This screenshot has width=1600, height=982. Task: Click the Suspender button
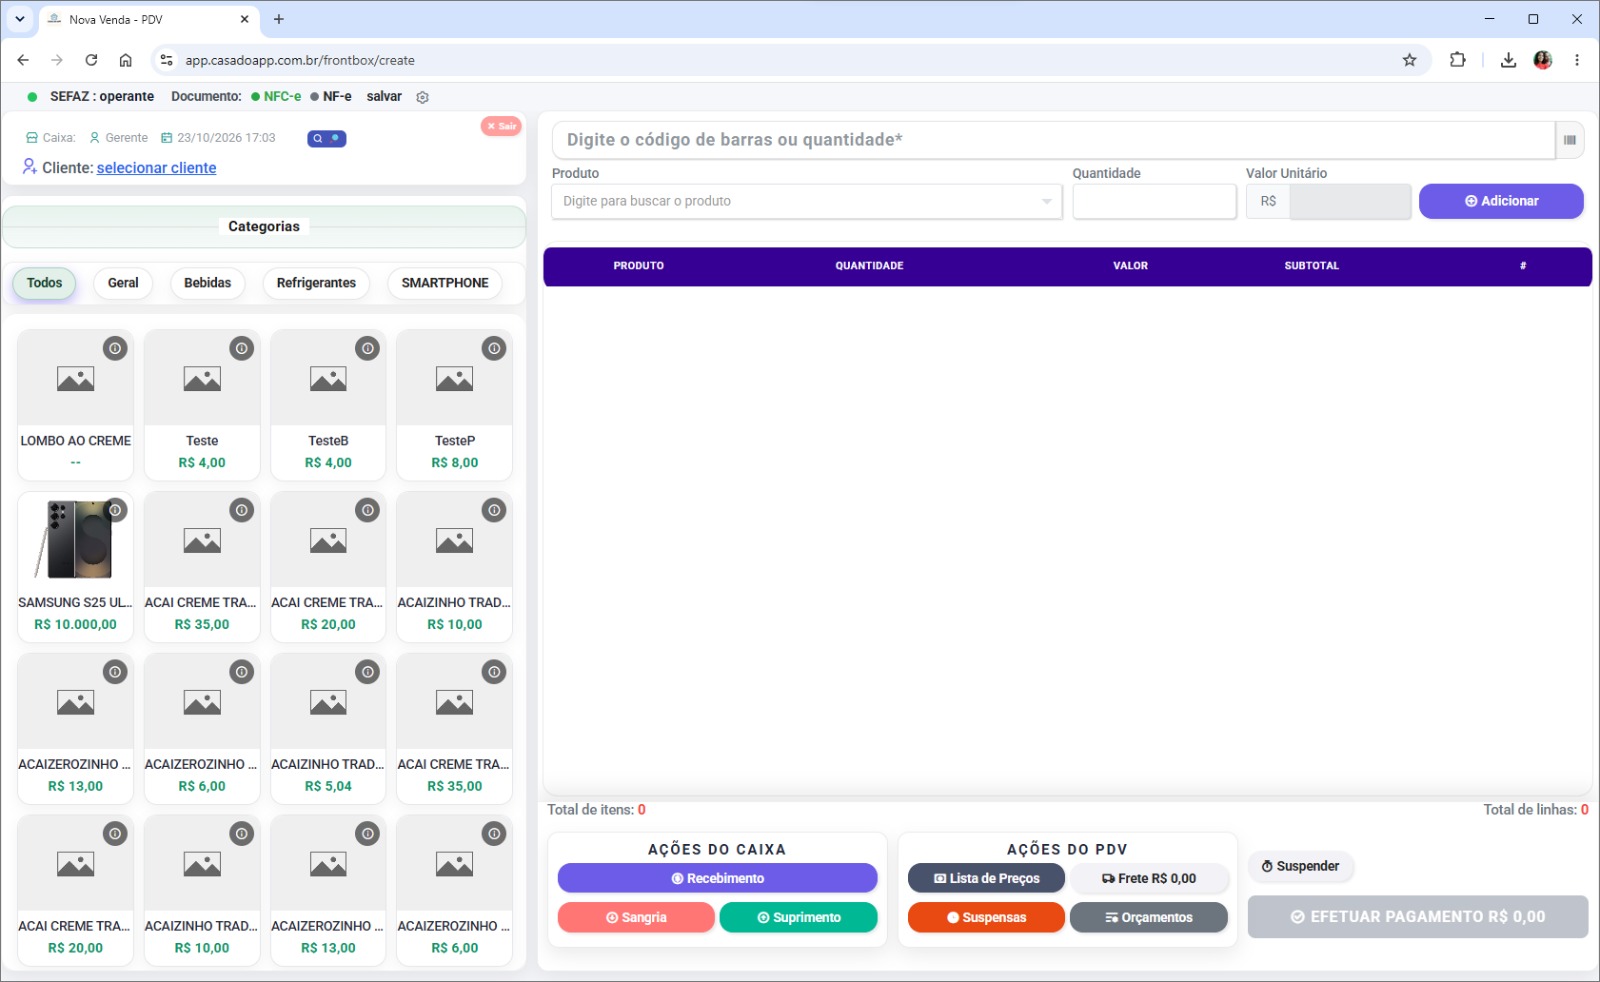coord(1300,866)
